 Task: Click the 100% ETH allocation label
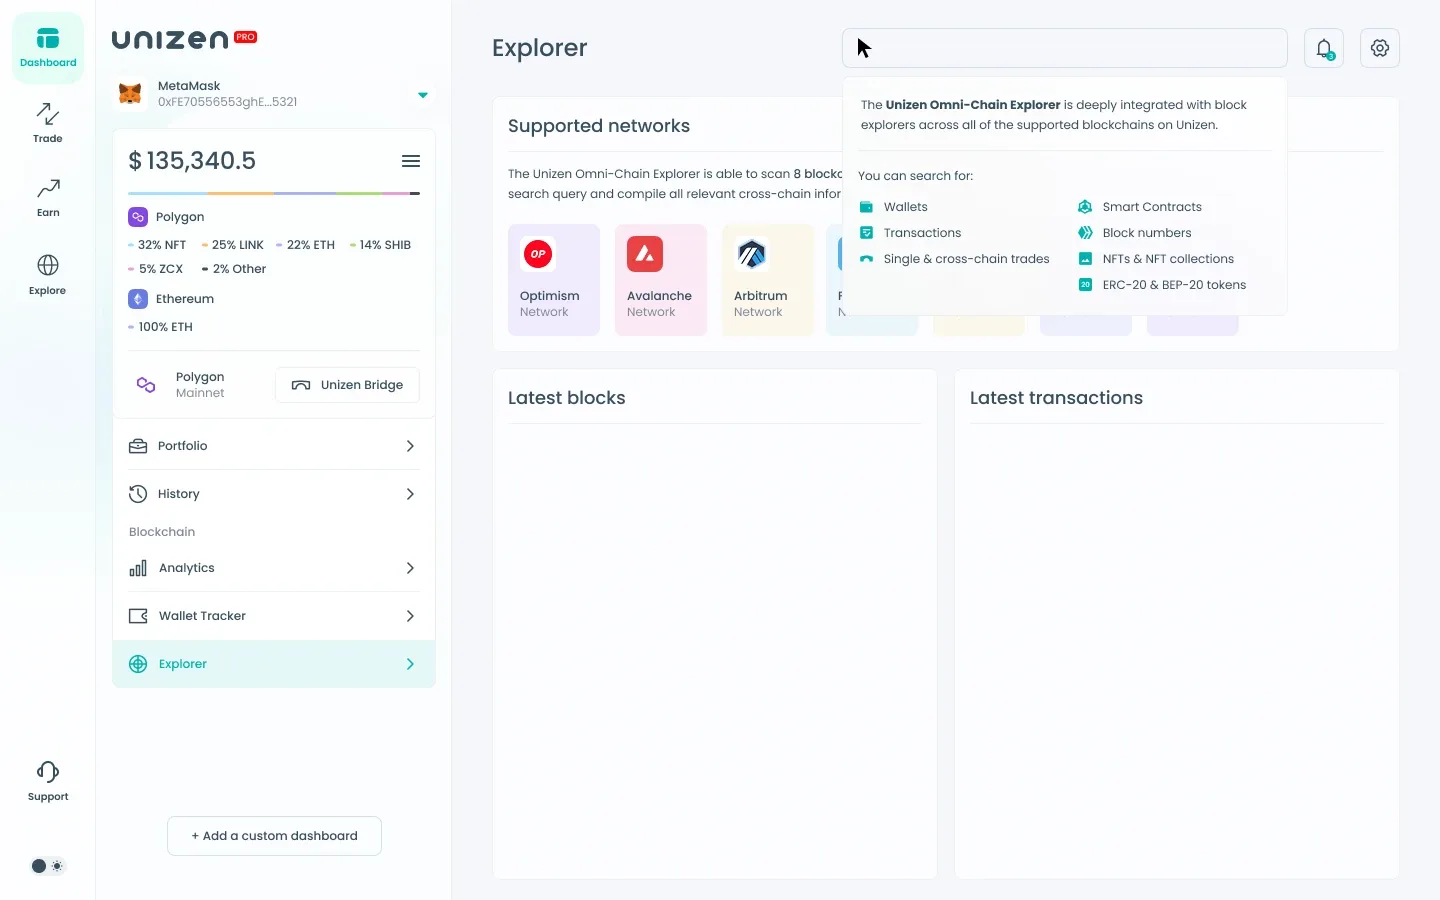[x=161, y=327]
